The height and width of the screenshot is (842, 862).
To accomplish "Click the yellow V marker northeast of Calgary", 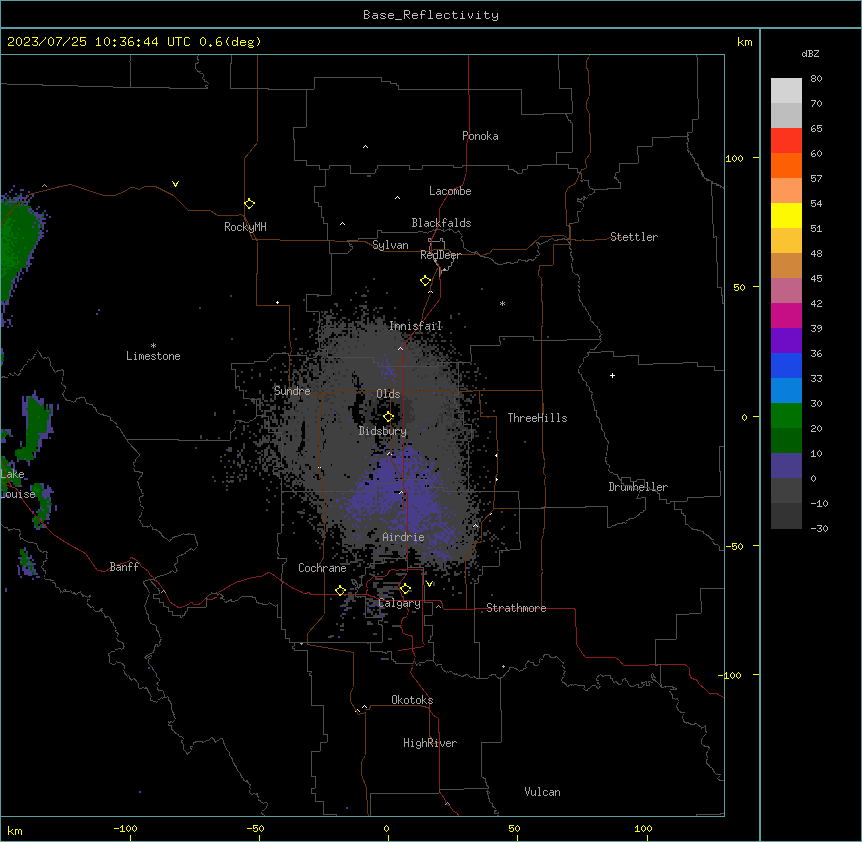I will click(429, 584).
